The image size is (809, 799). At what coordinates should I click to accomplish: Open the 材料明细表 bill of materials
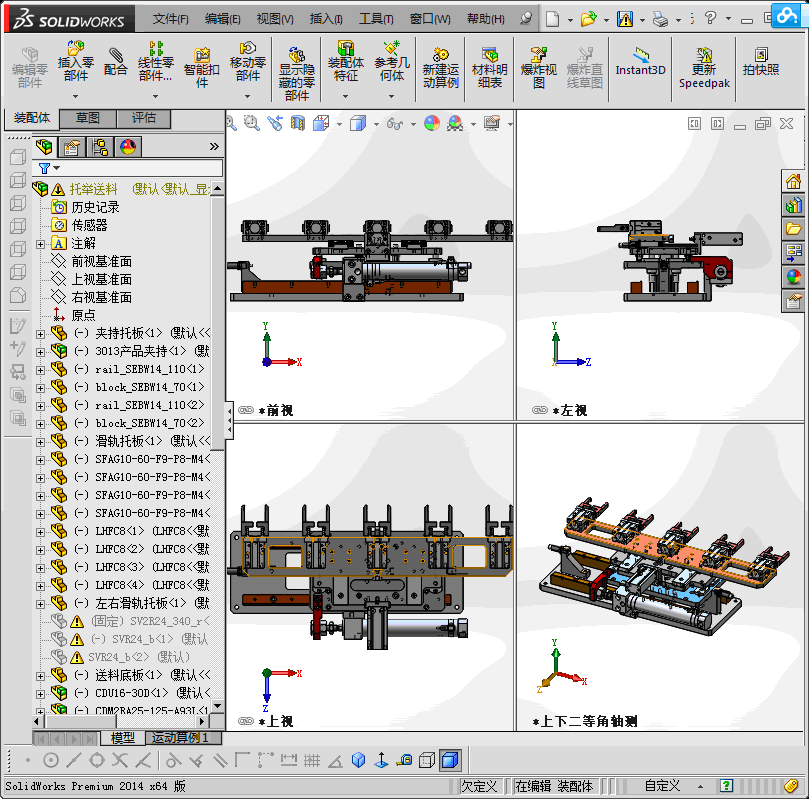490,67
